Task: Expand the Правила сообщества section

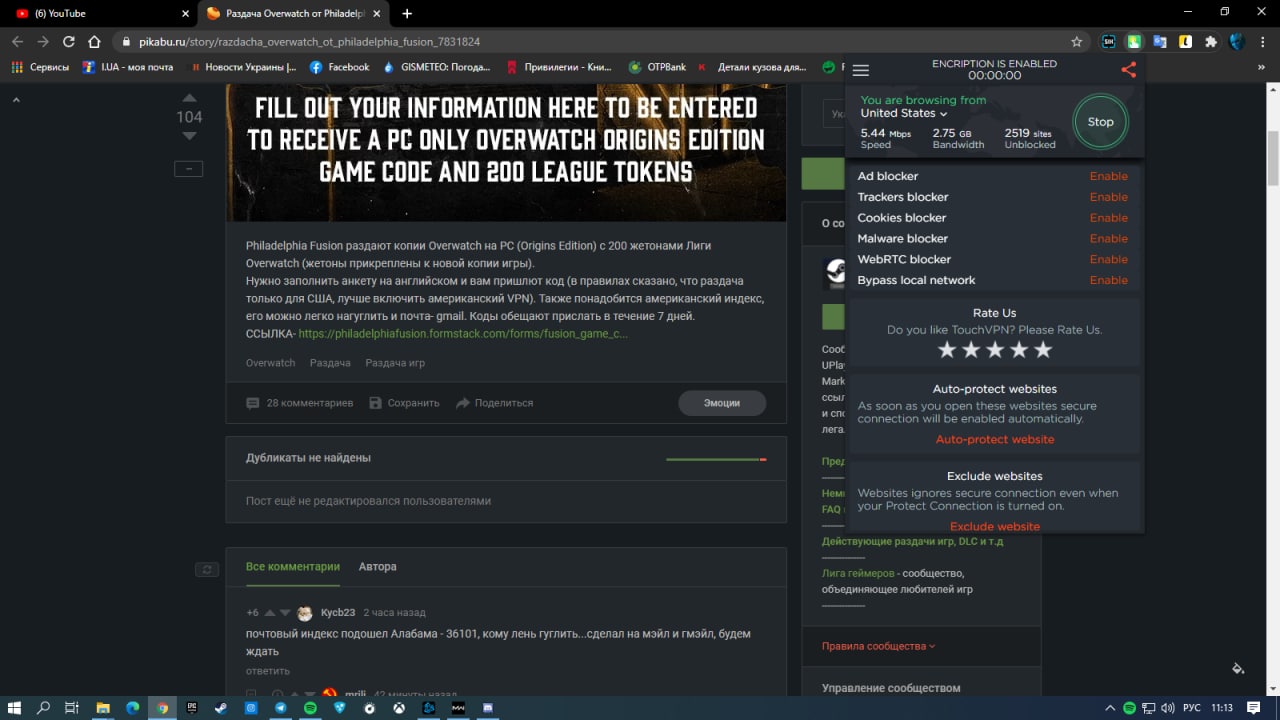Action: (x=879, y=646)
